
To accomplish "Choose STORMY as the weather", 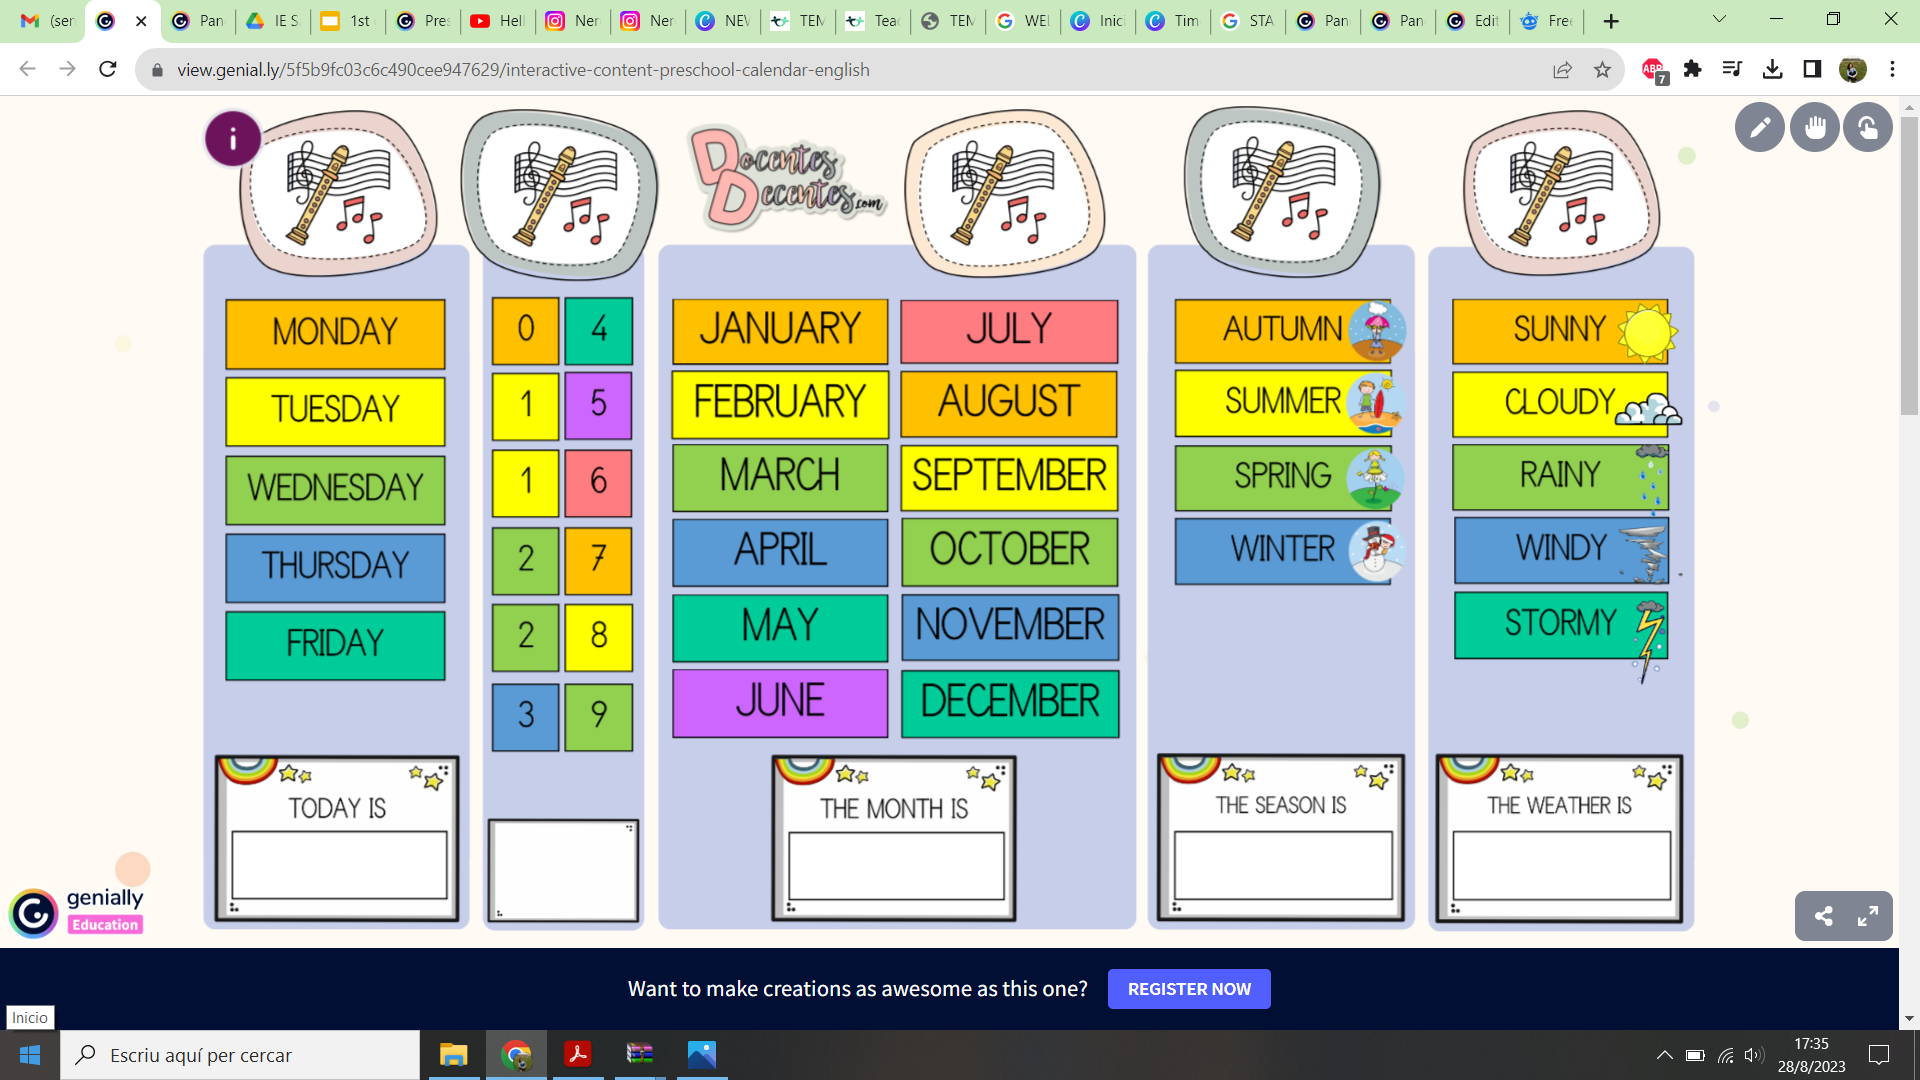I will (1558, 625).
